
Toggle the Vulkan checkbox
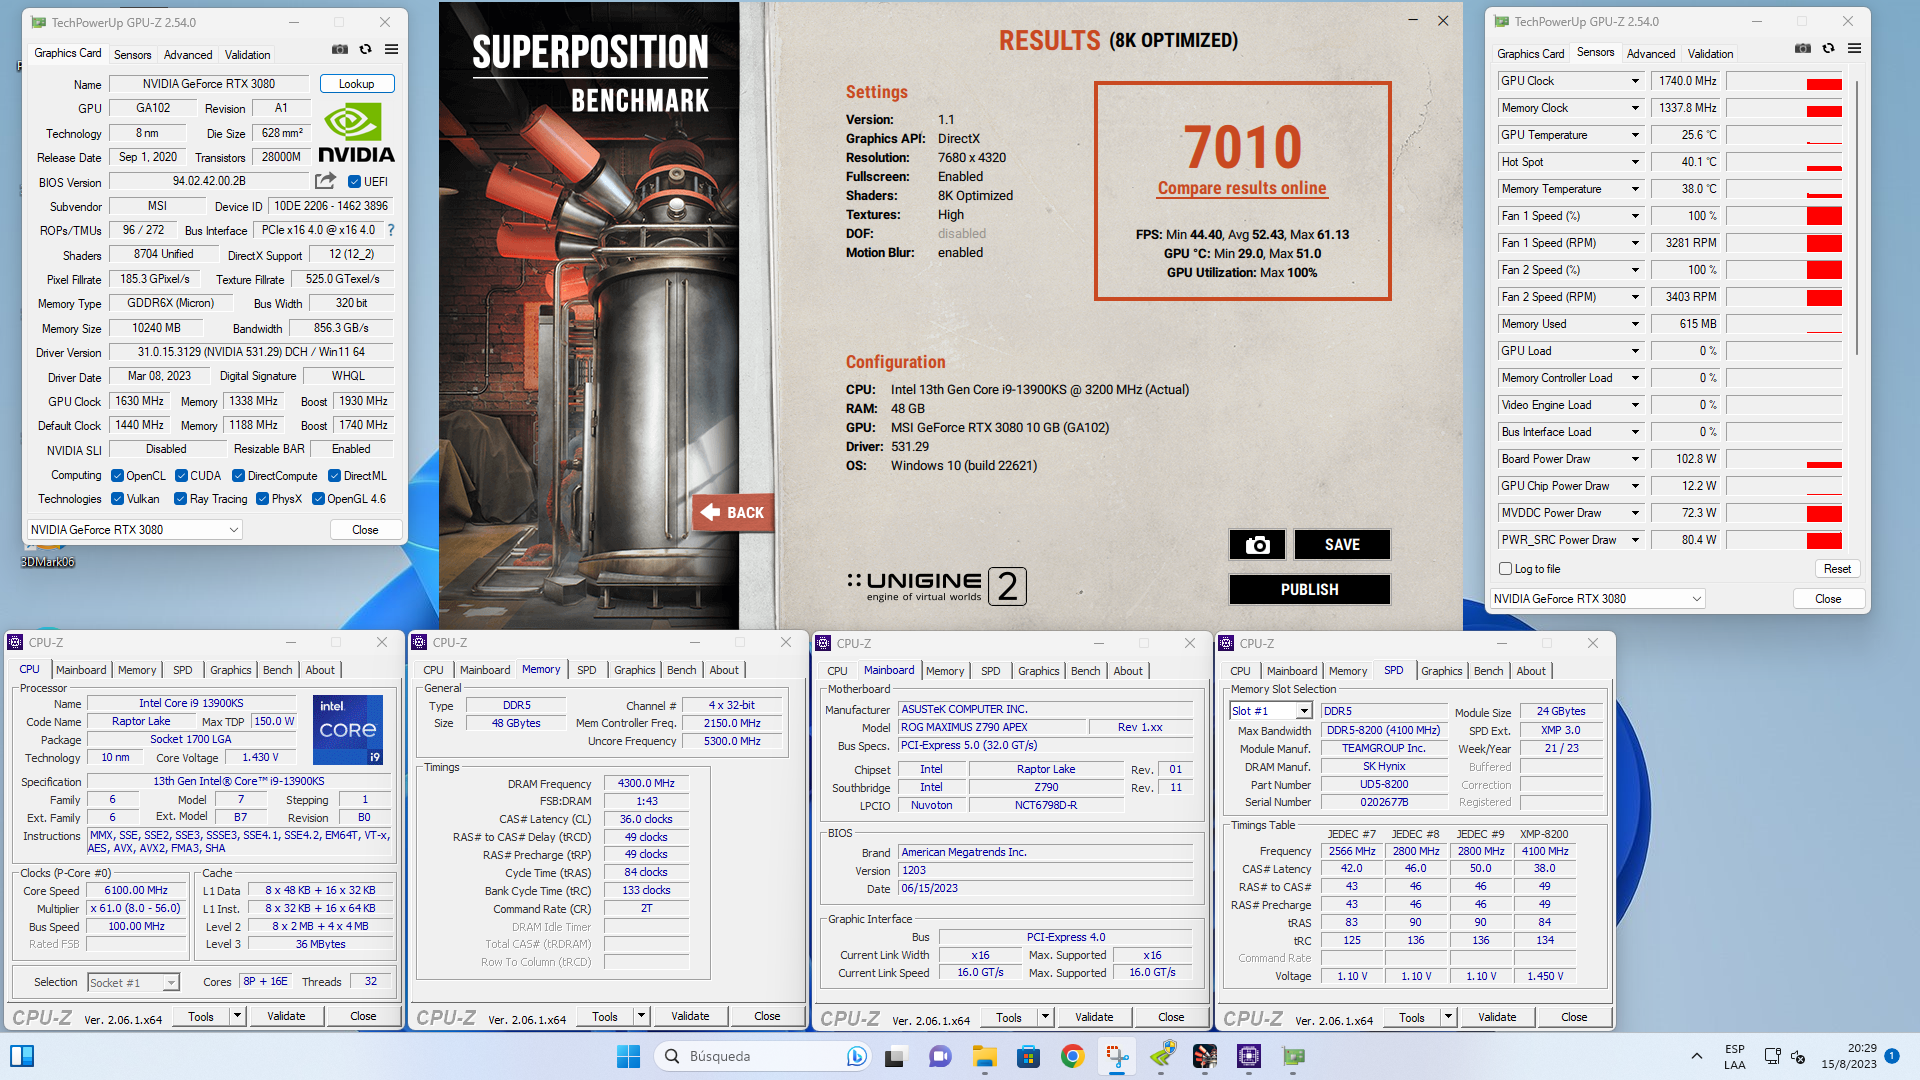click(117, 499)
